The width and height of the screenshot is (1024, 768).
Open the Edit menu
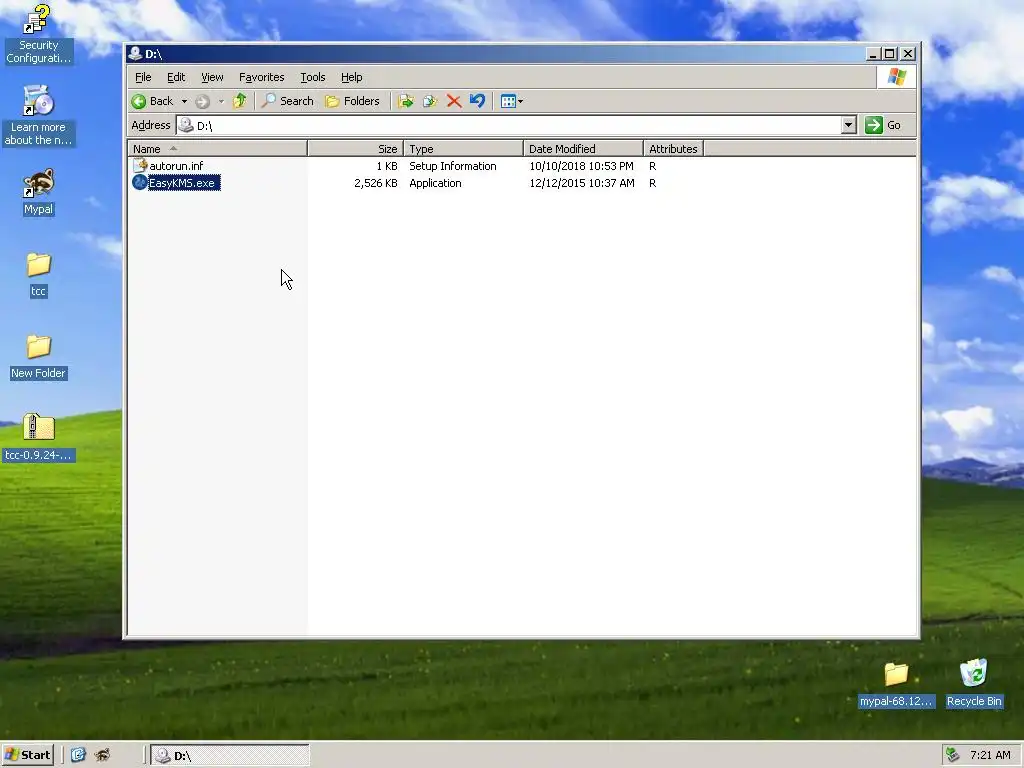click(176, 77)
